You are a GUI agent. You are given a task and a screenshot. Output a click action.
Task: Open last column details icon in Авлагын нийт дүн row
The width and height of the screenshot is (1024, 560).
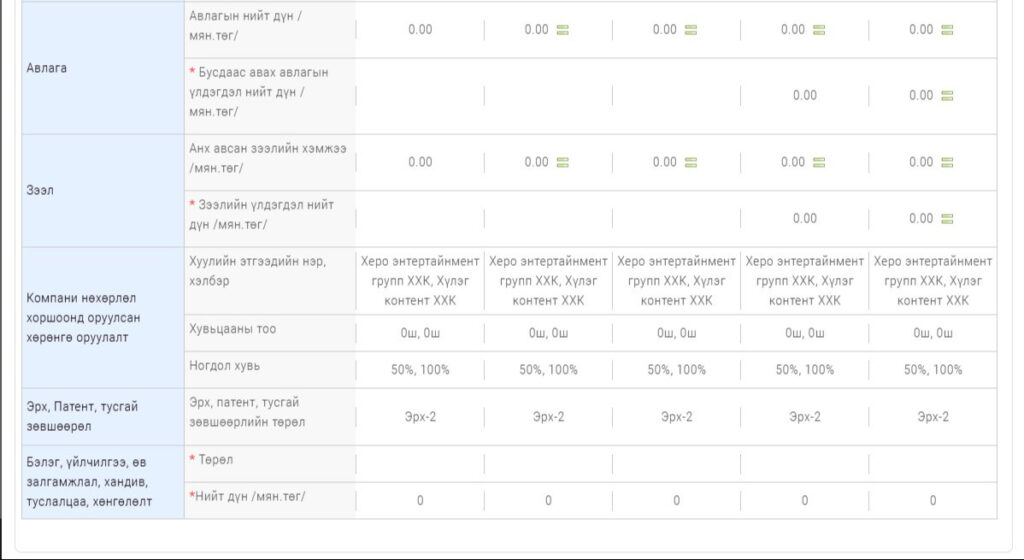coord(947,30)
